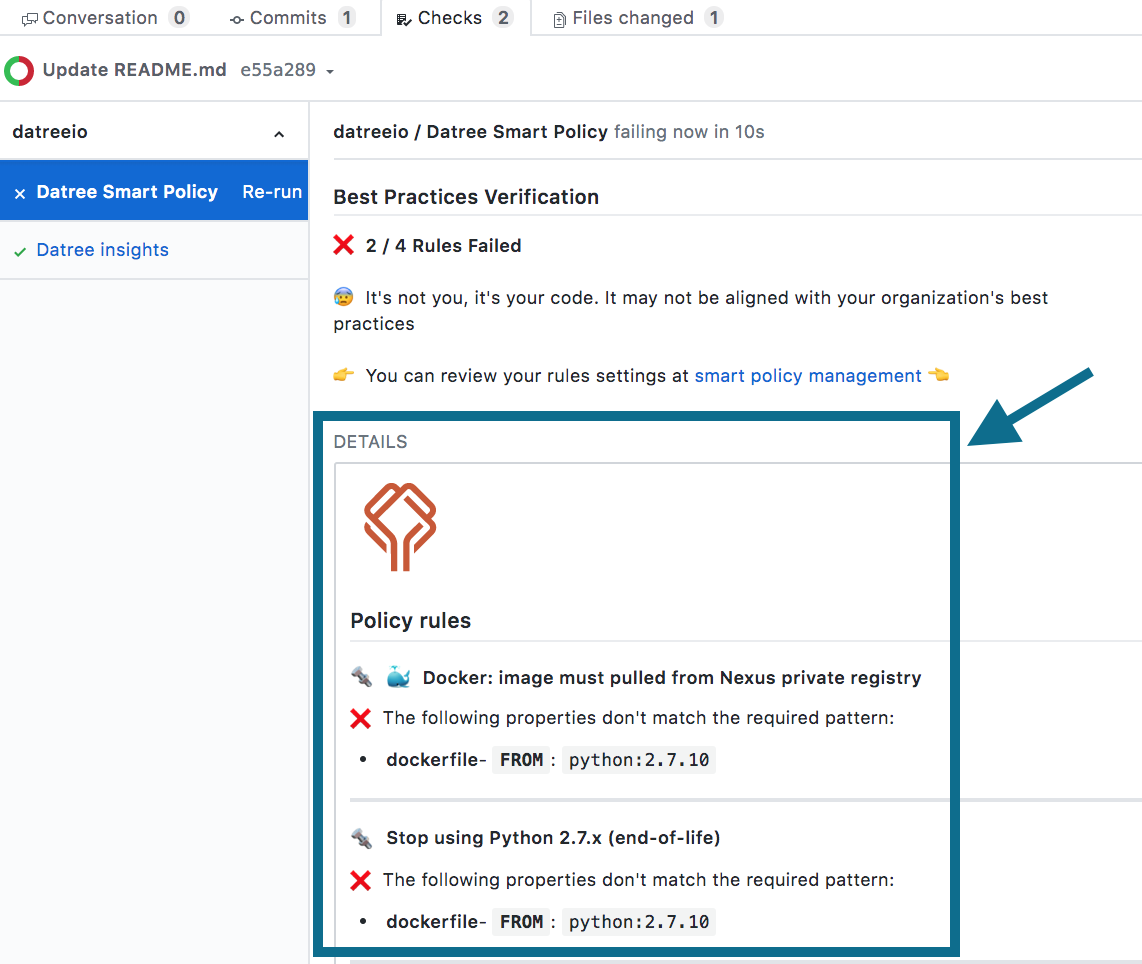Screen dimensions: 1142x964
Task: Click the Checks tab
Action: (450, 18)
